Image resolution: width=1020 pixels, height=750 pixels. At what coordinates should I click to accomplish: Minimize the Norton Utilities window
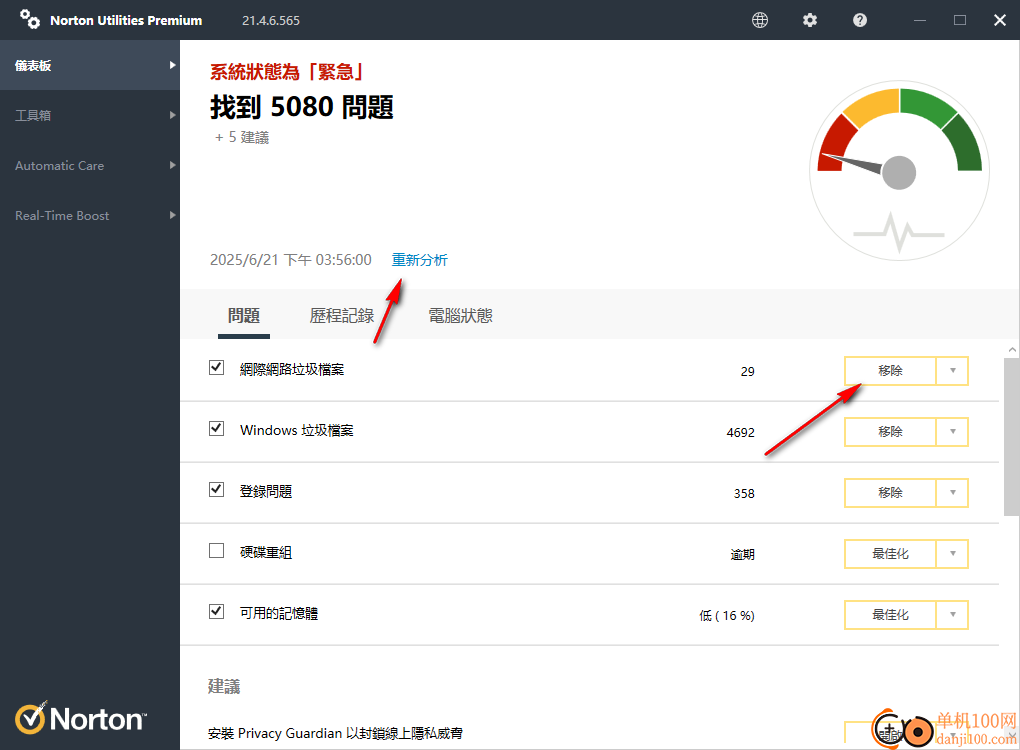tap(920, 20)
